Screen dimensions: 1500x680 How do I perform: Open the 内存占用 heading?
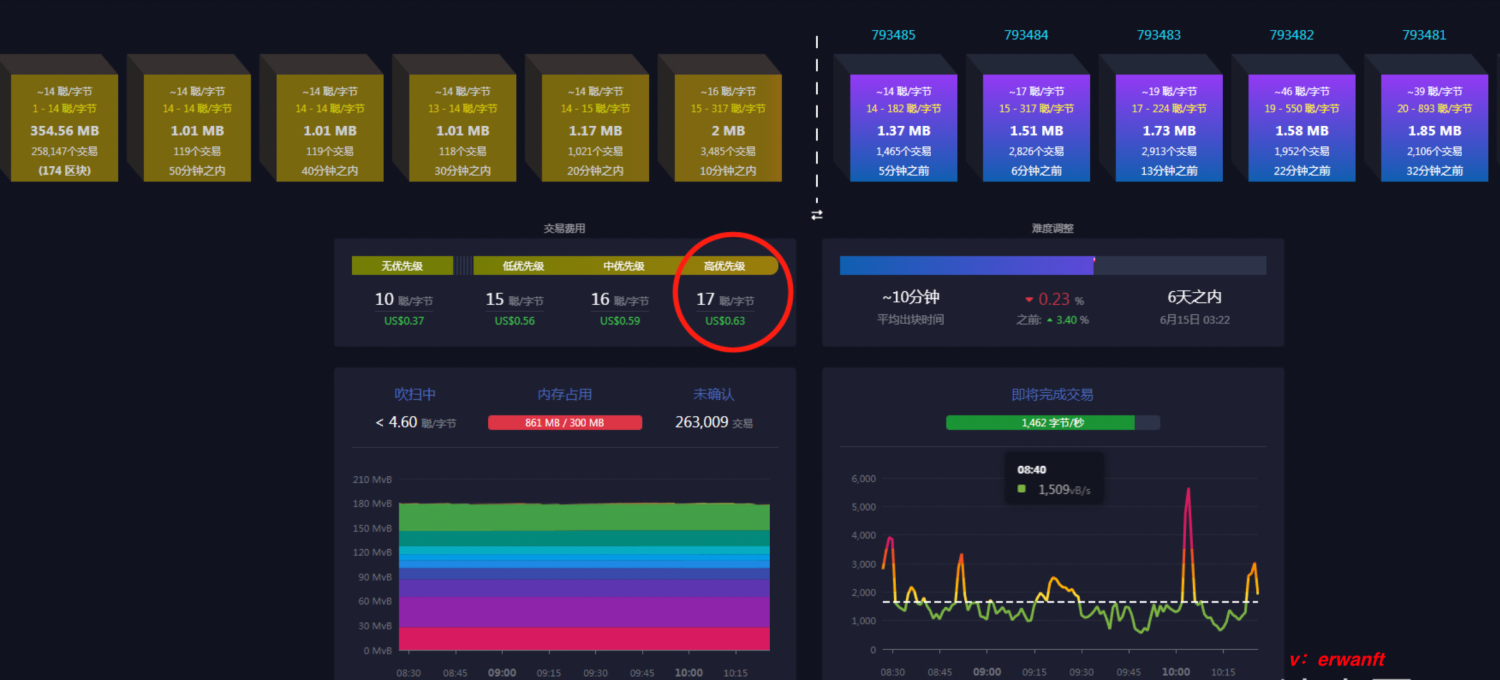[565, 395]
